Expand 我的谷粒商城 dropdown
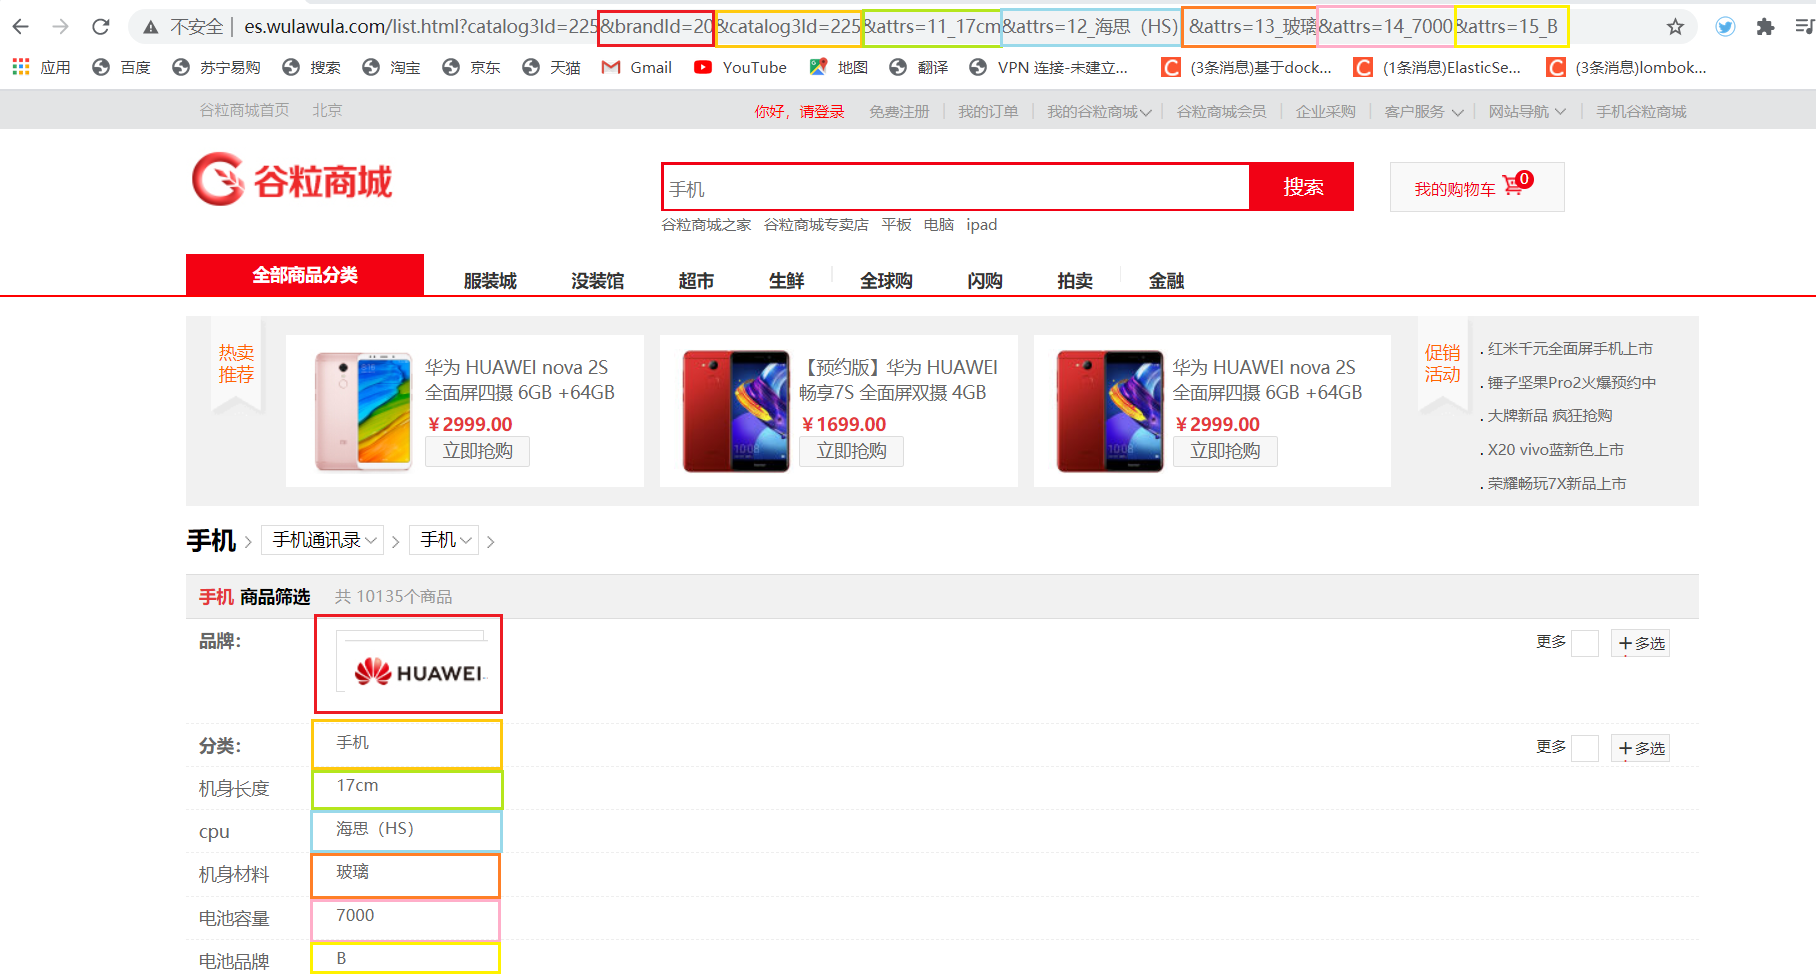The width and height of the screenshot is (1816, 975). (1099, 112)
